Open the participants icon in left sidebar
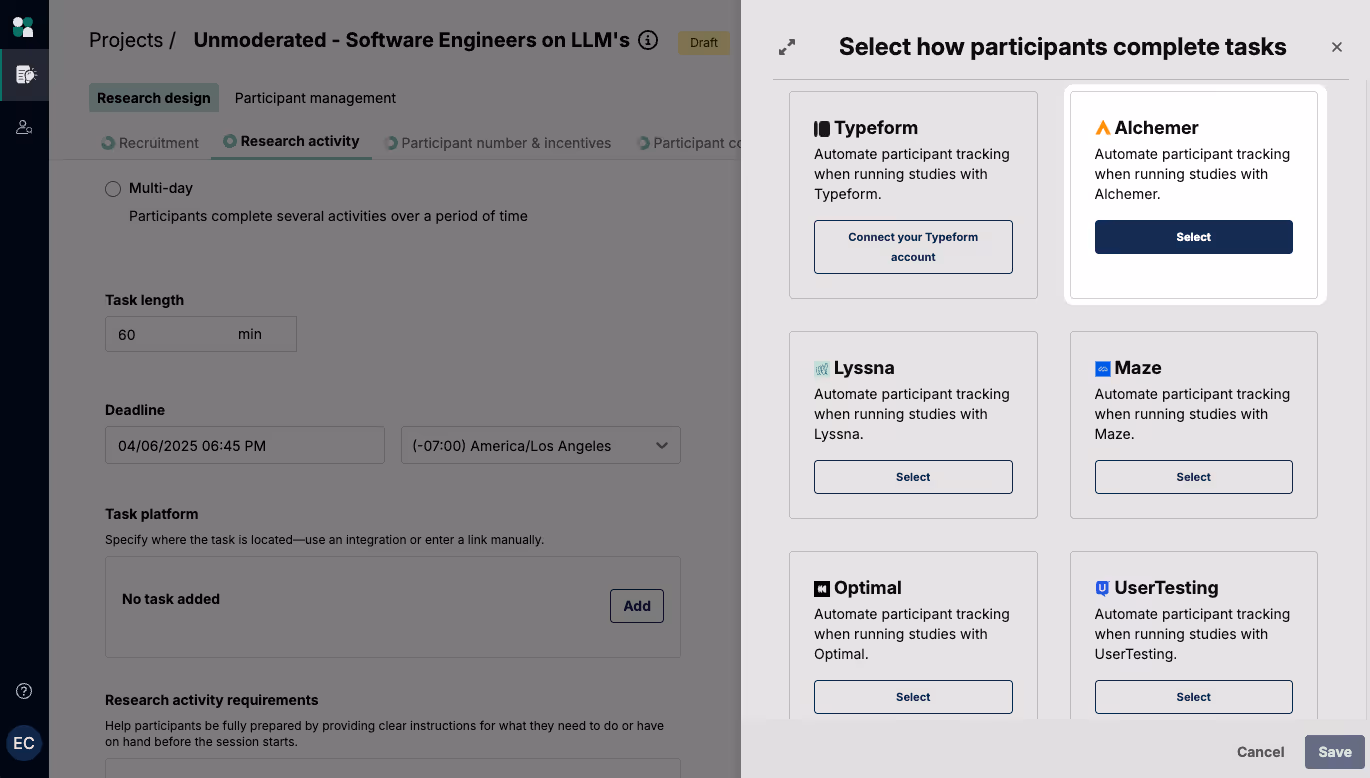Viewport: 1370px width, 778px height. pyautogui.click(x=24, y=127)
